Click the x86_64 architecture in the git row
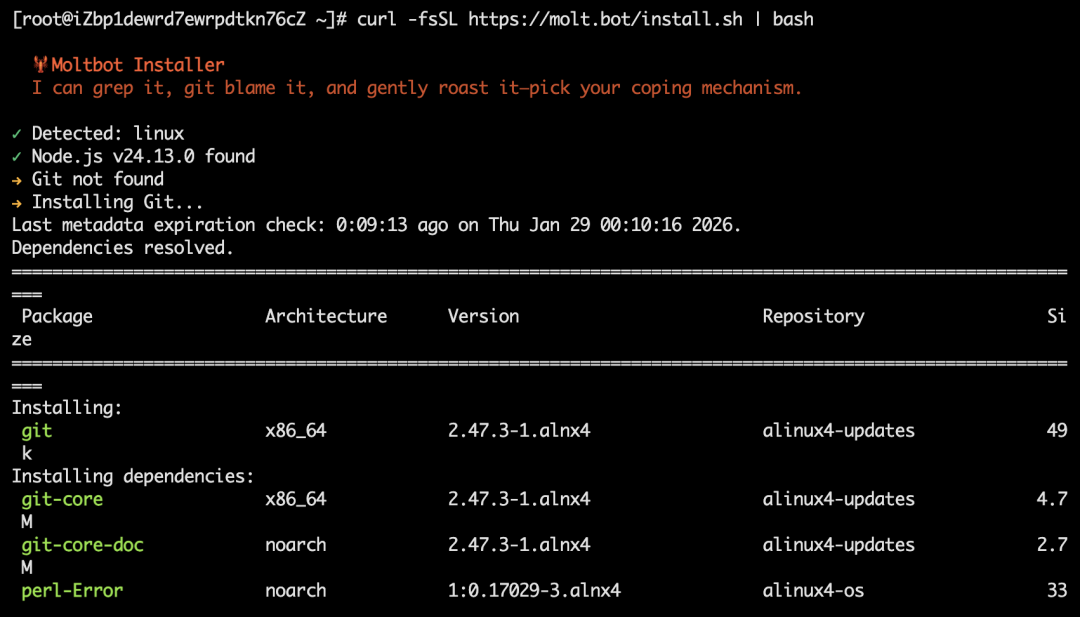Screen dimensions: 1080x617 [295, 431]
